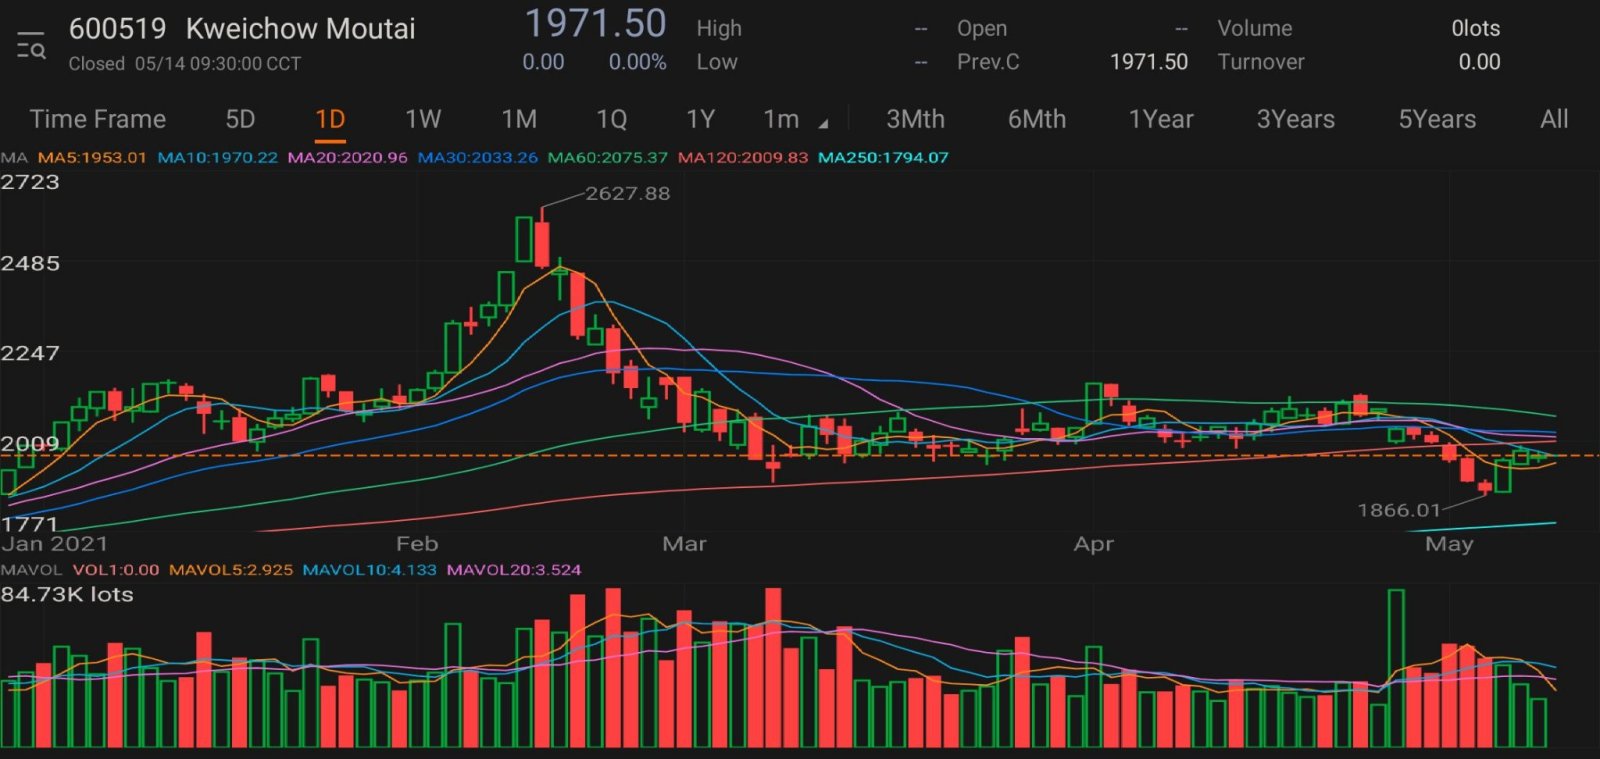
Task: Click the Feb label on time axis
Action: [x=417, y=544]
